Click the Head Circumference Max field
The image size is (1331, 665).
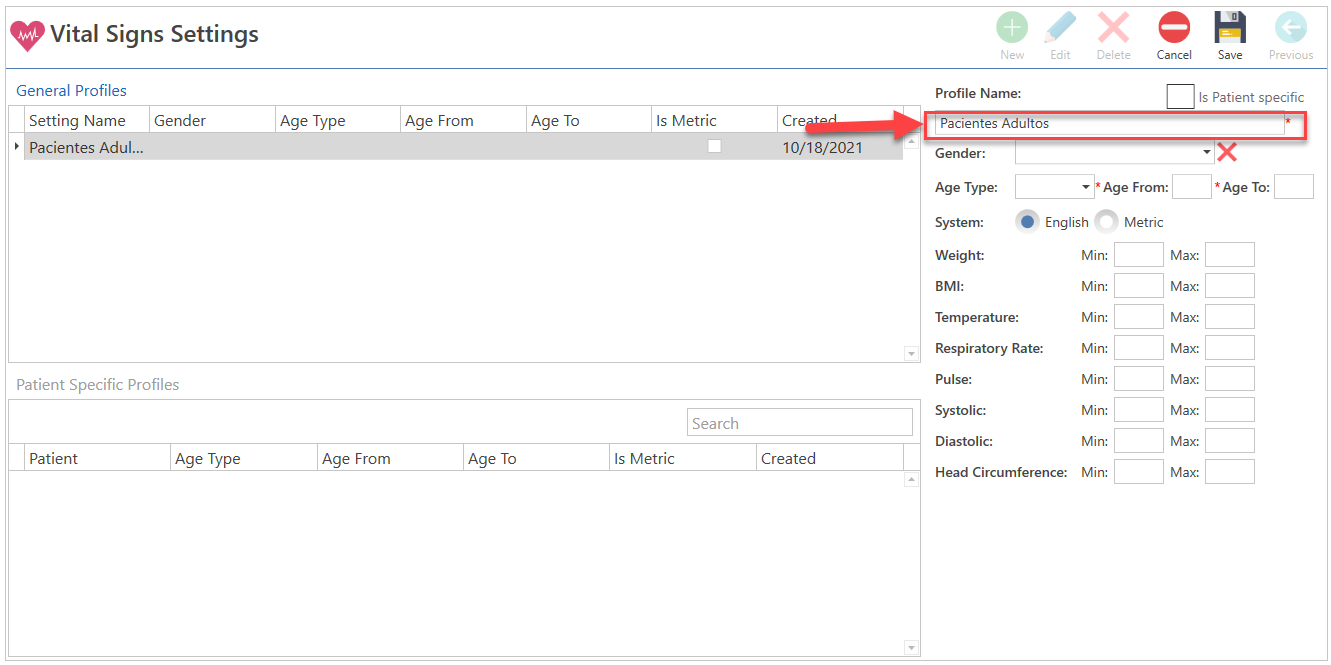[1229, 472]
